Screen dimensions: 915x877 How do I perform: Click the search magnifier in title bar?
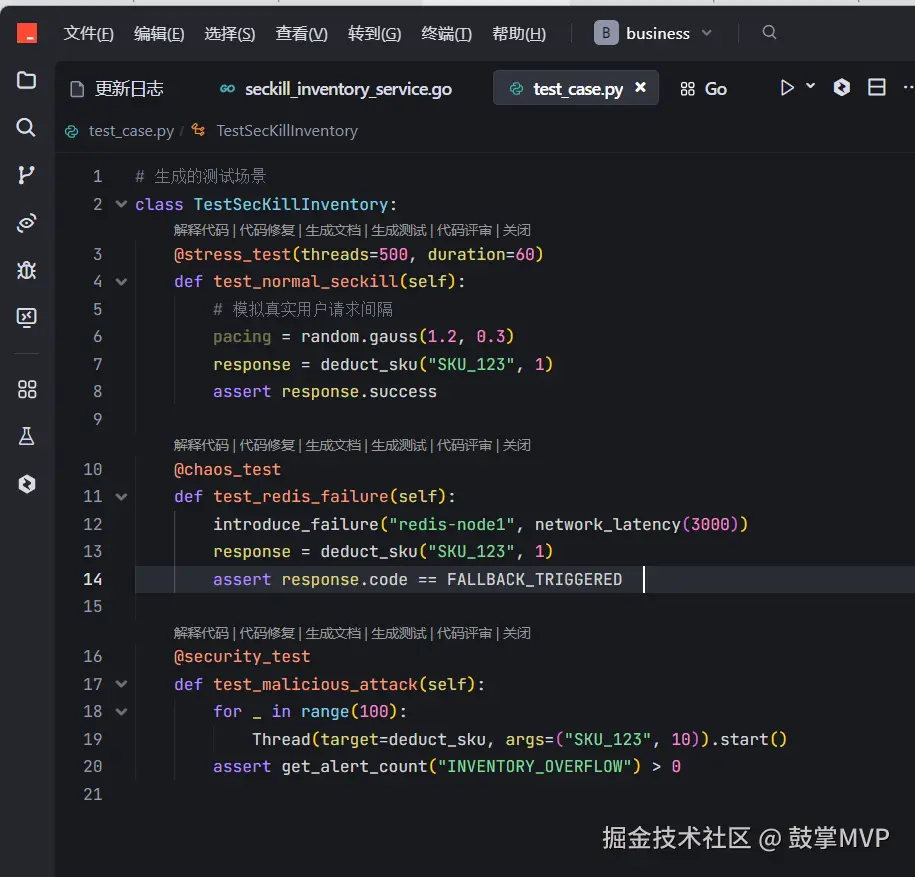coord(769,32)
